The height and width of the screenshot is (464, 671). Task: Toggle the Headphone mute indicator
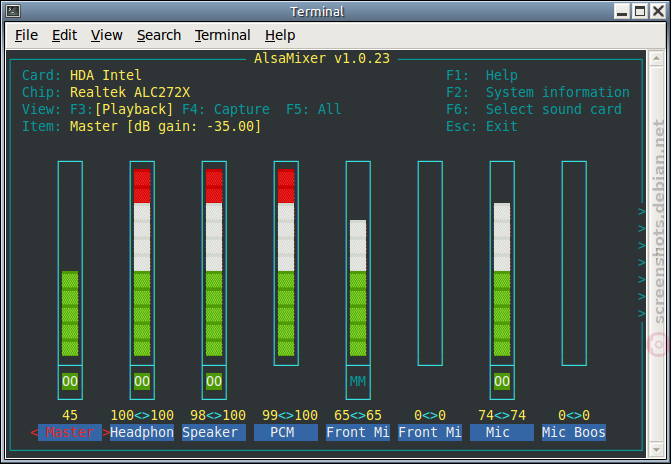tap(142, 381)
